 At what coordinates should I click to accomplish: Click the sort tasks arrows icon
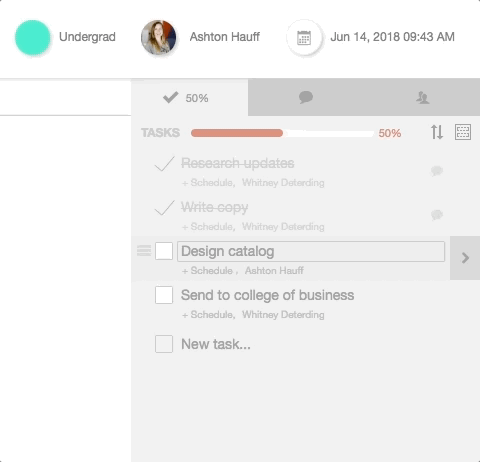437,132
